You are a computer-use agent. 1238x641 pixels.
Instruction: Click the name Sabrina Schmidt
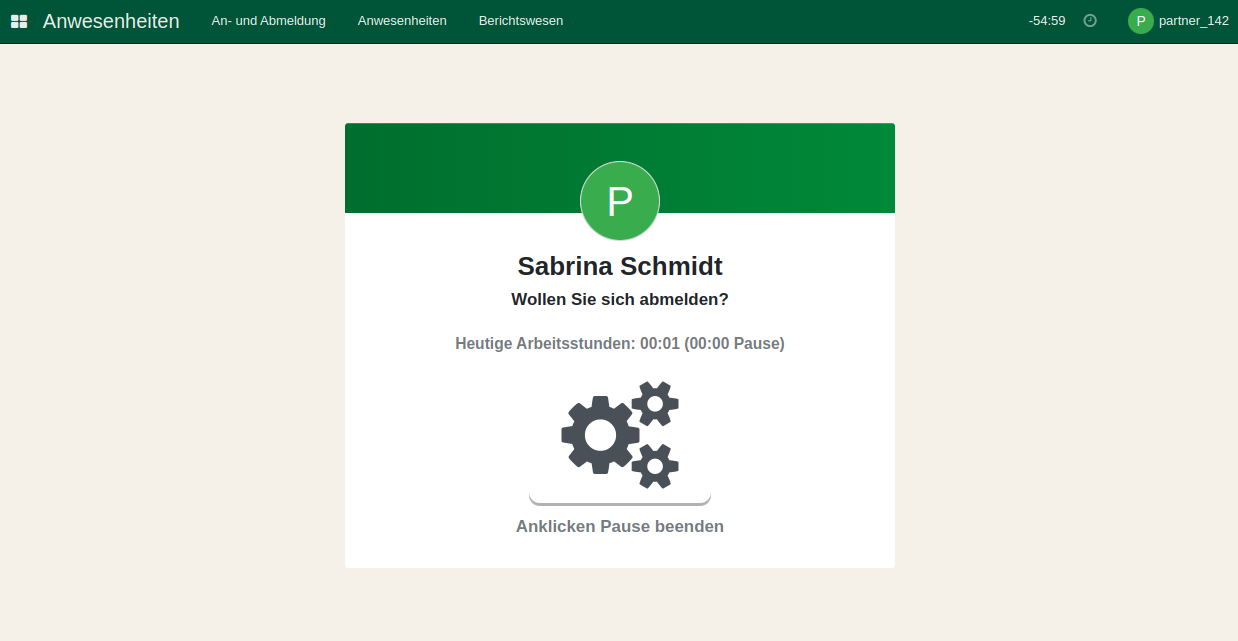tap(620, 266)
